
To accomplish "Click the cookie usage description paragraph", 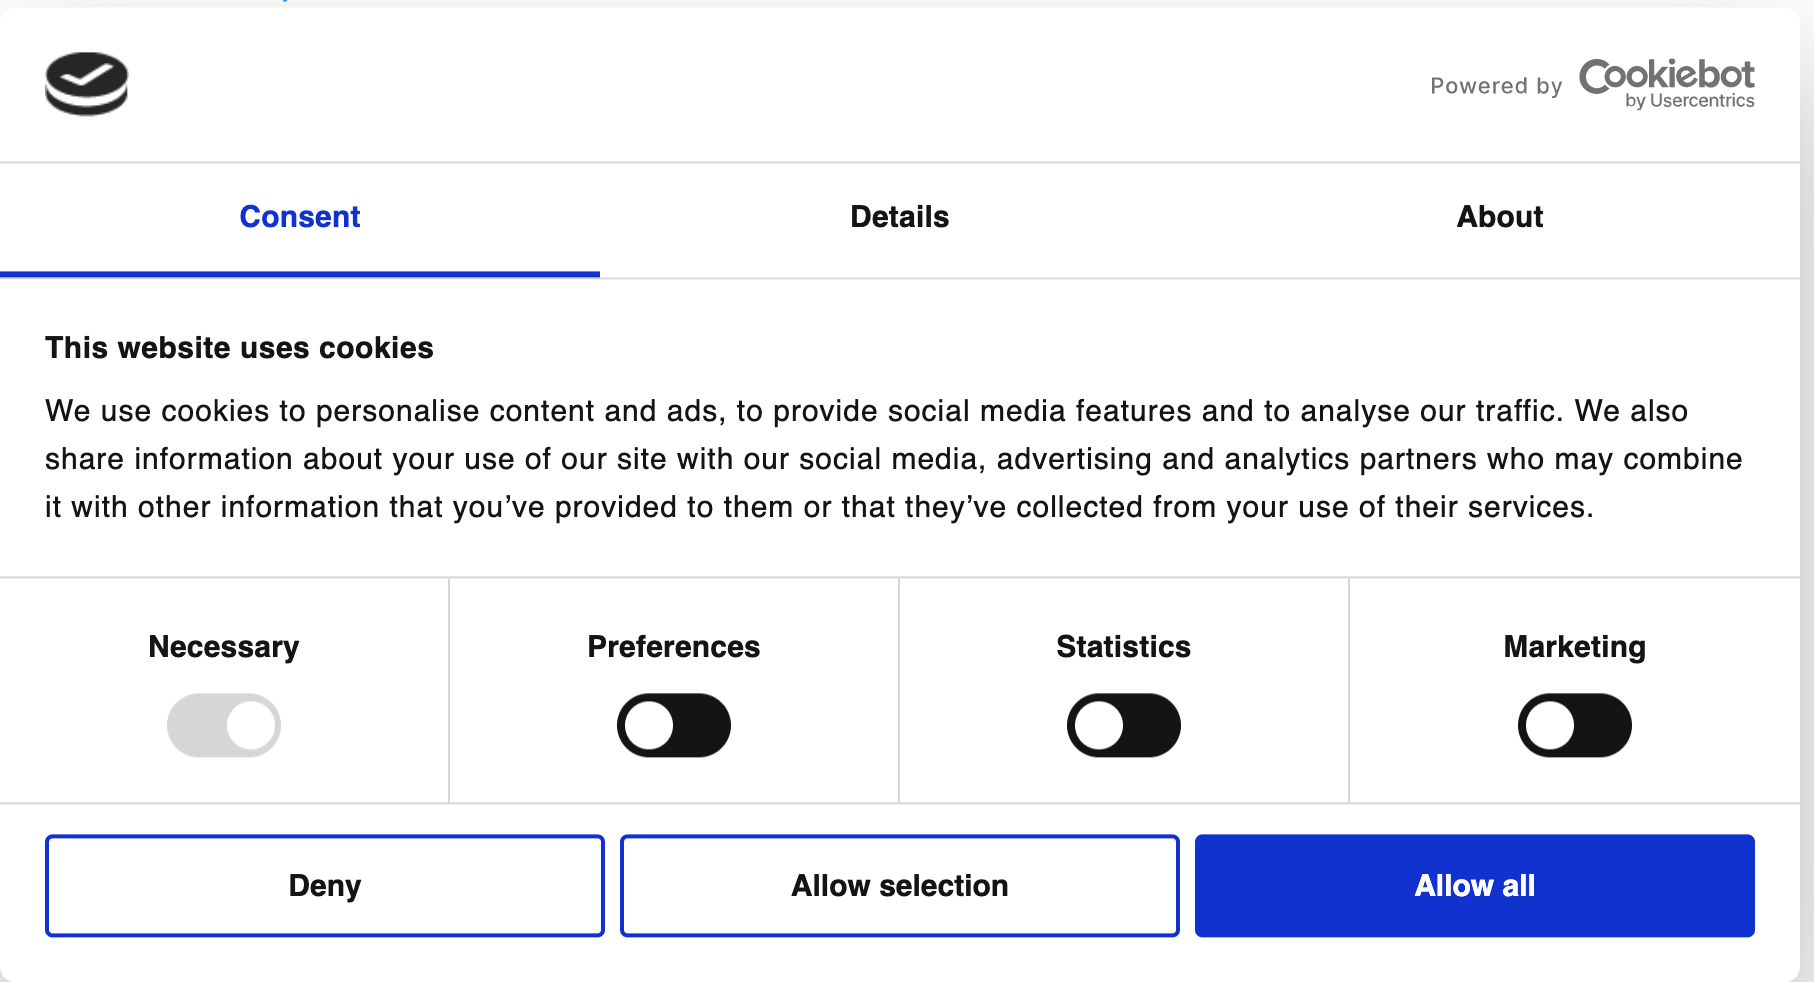I will [894, 459].
